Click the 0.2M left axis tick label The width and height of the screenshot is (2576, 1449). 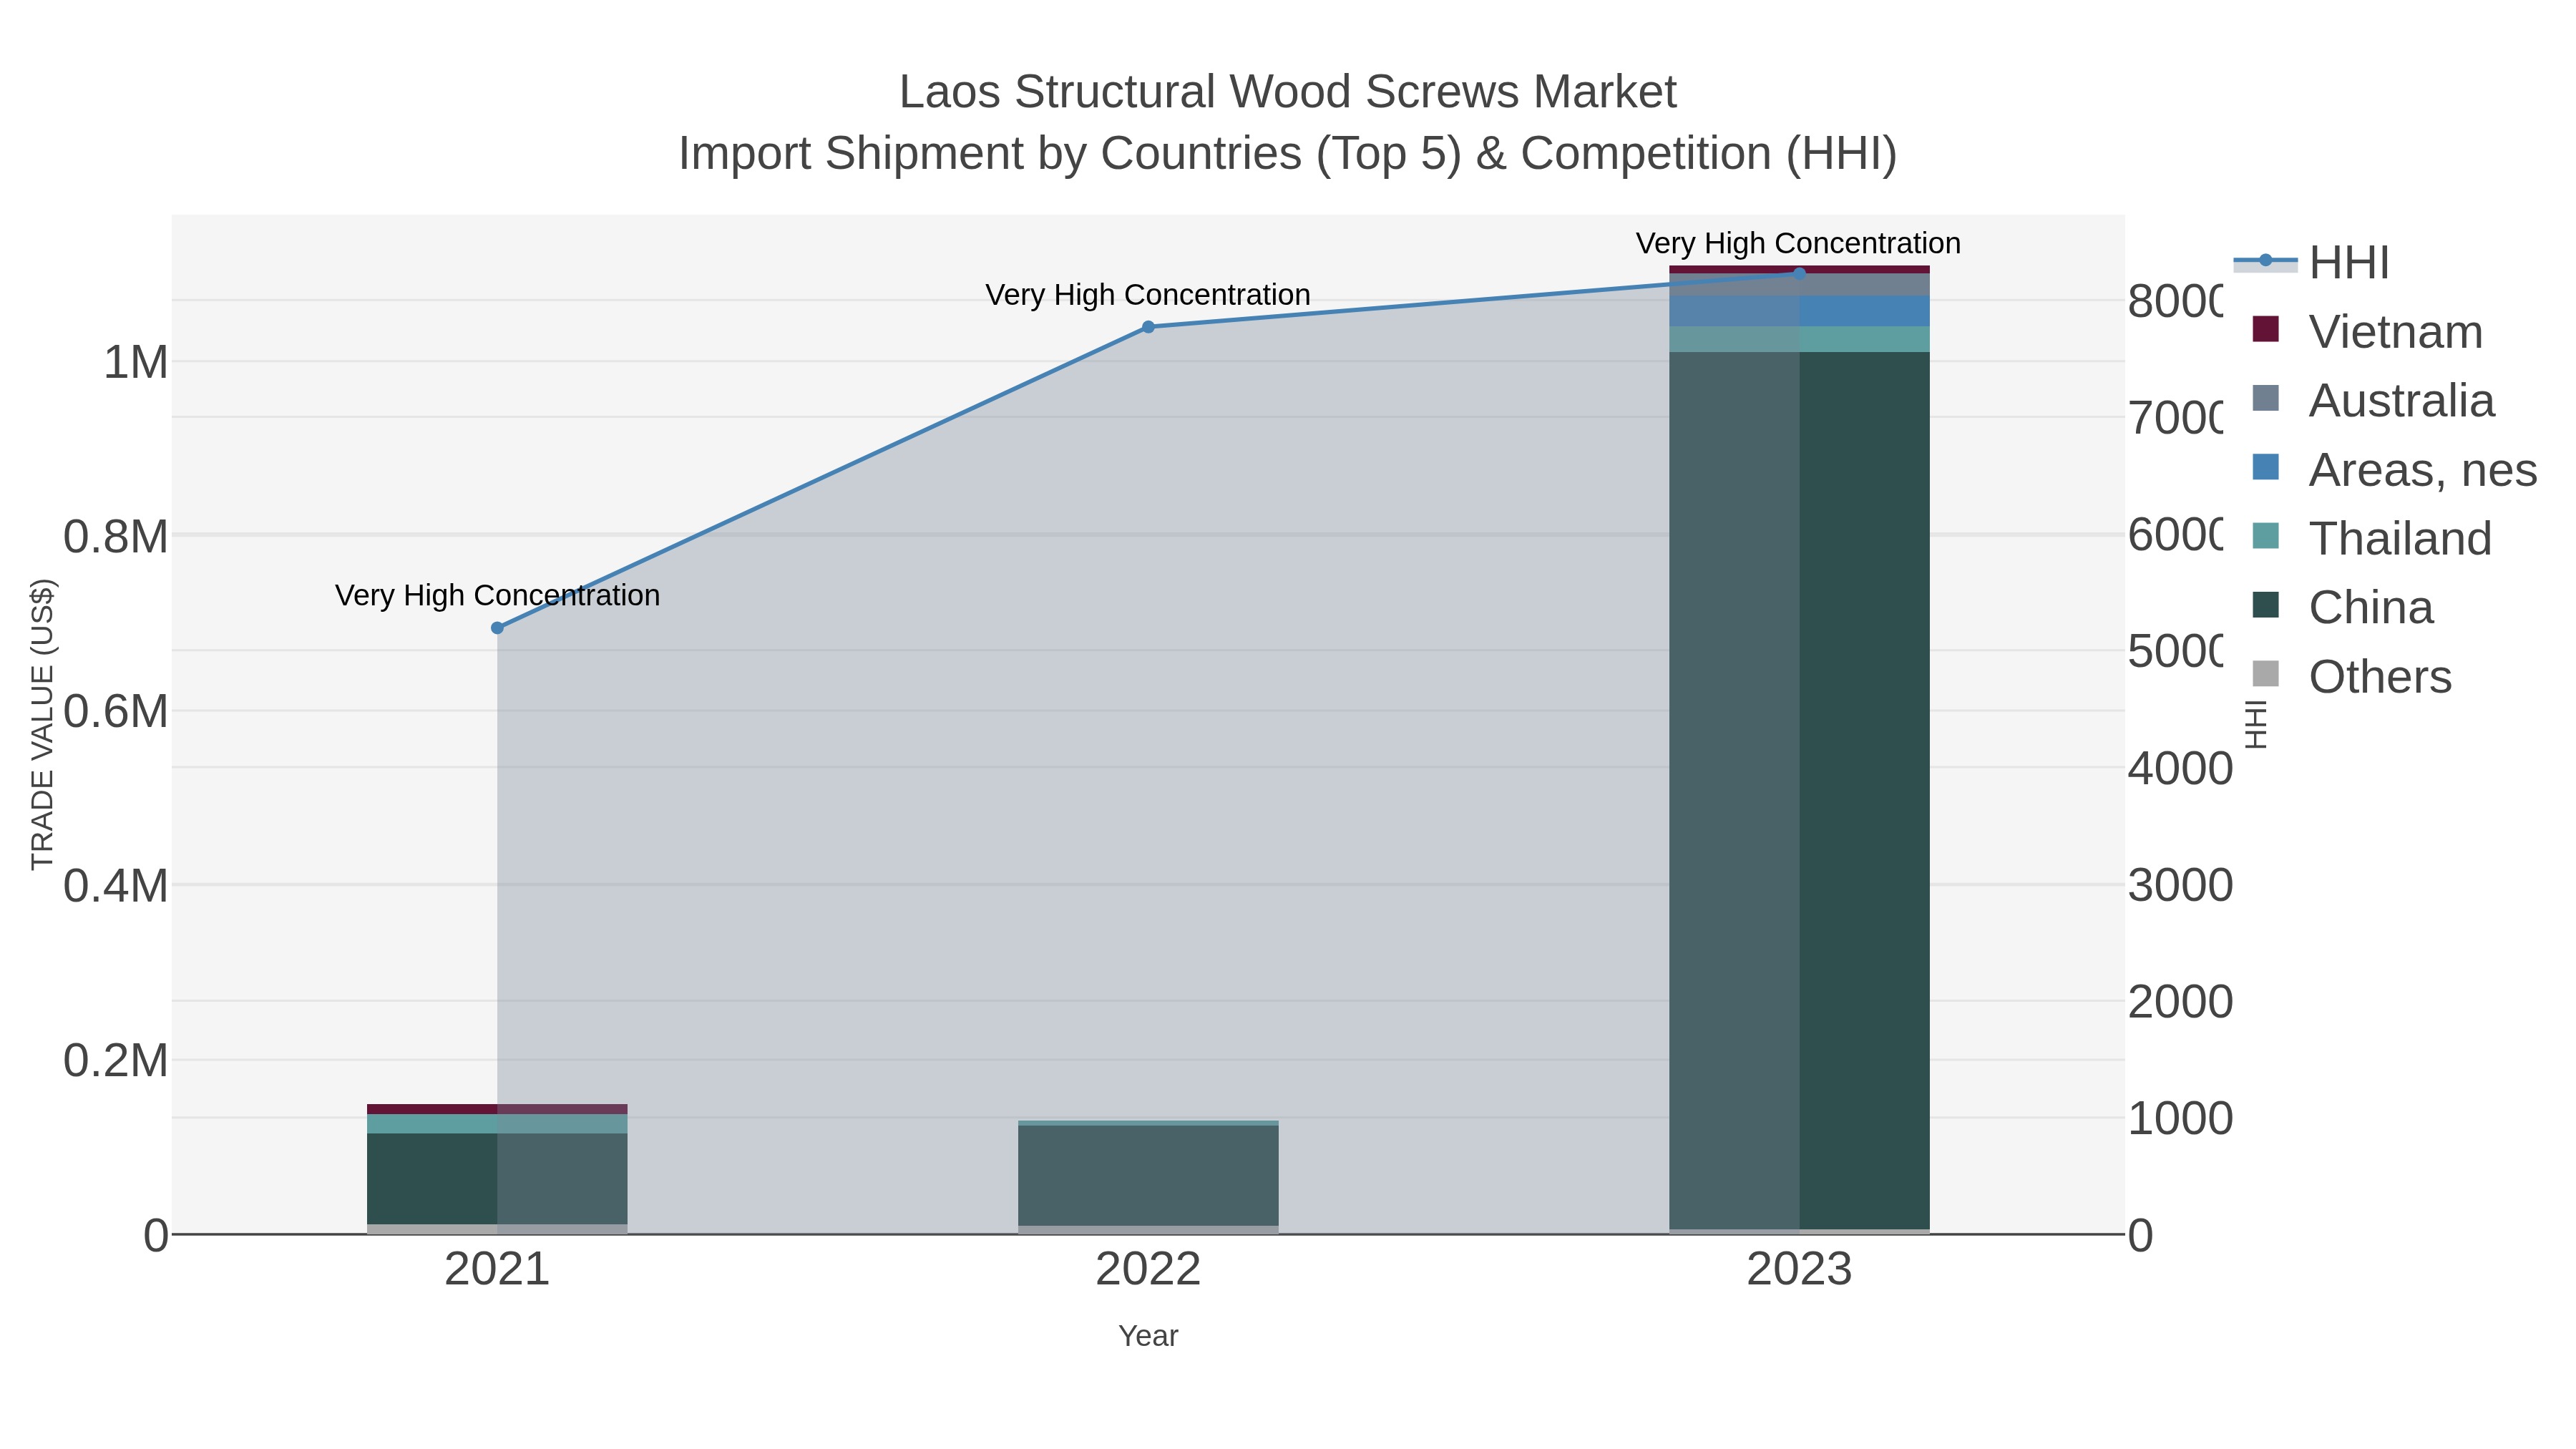(x=116, y=1061)
